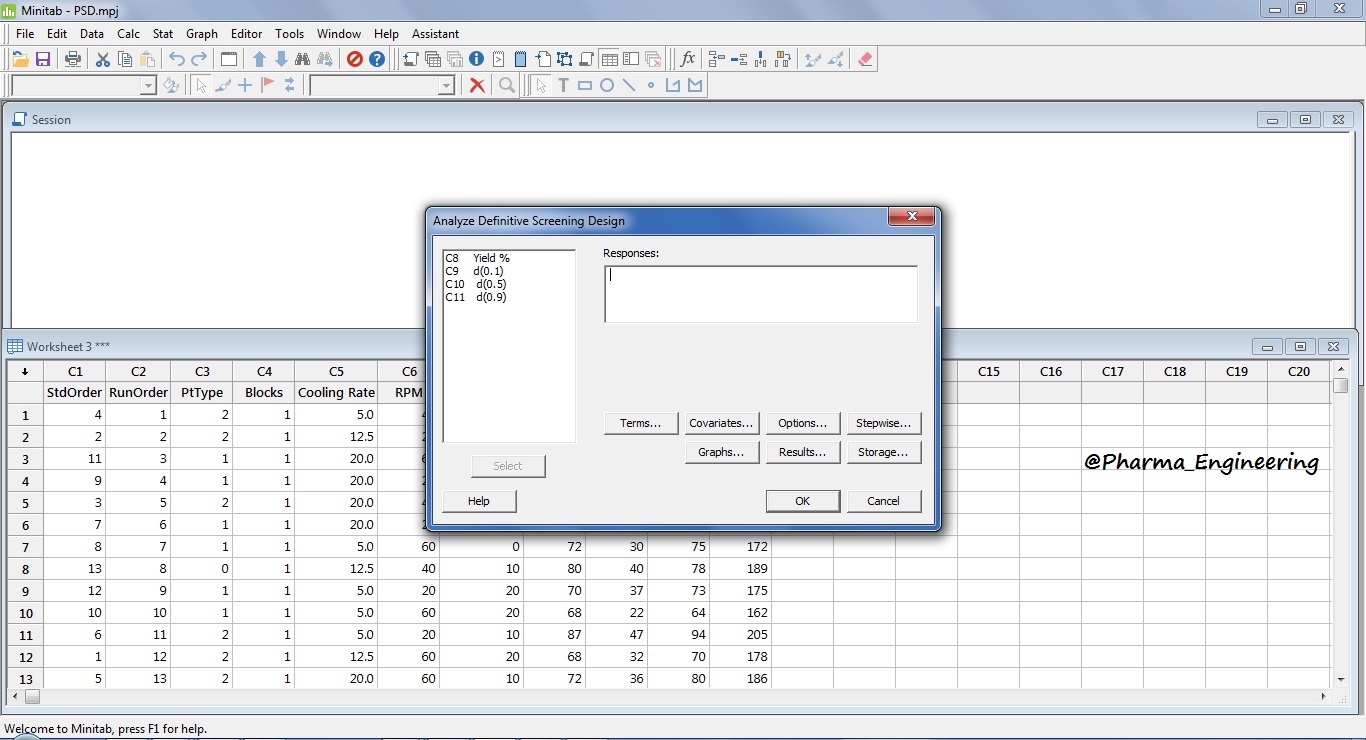Image resolution: width=1366 pixels, height=740 pixels.
Task: Print the Session window
Action: click(x=72, y=59)
